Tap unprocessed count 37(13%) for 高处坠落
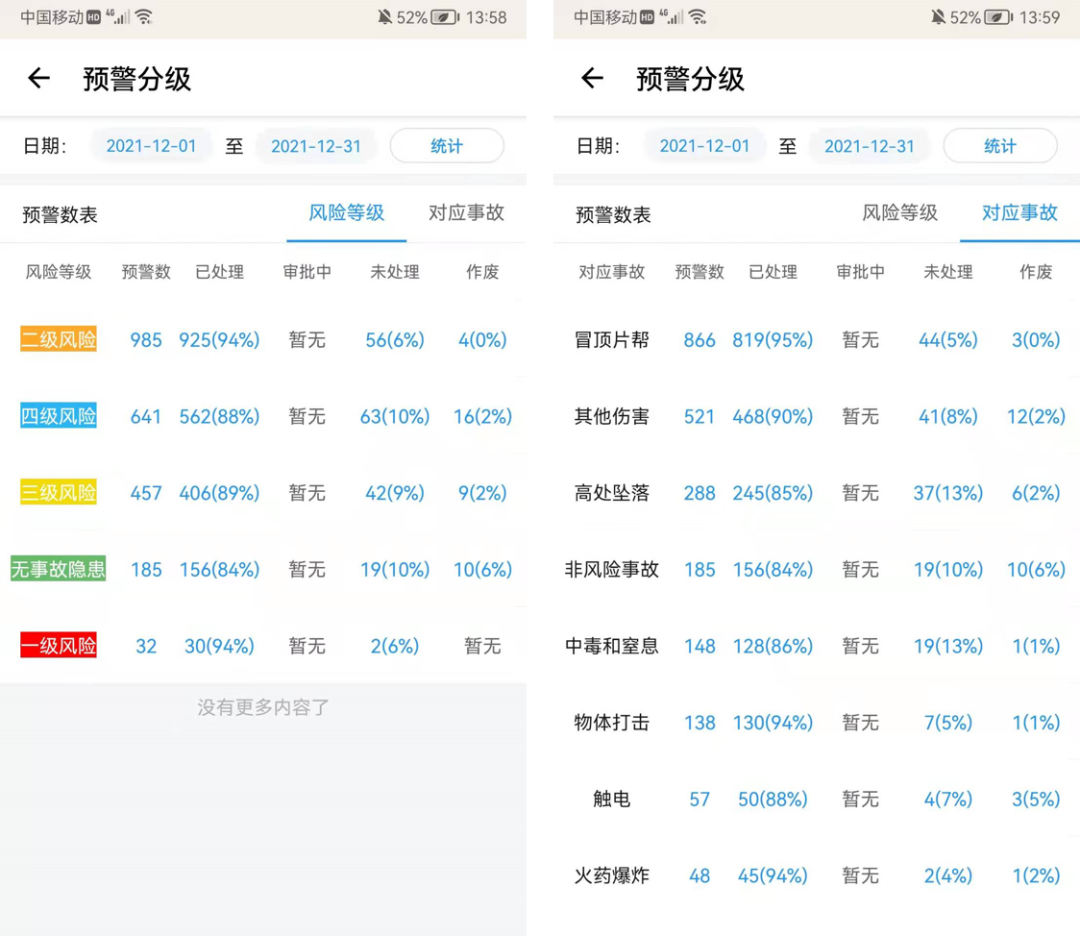Screen dimensions: 1080x936 (x=948, y=493)
